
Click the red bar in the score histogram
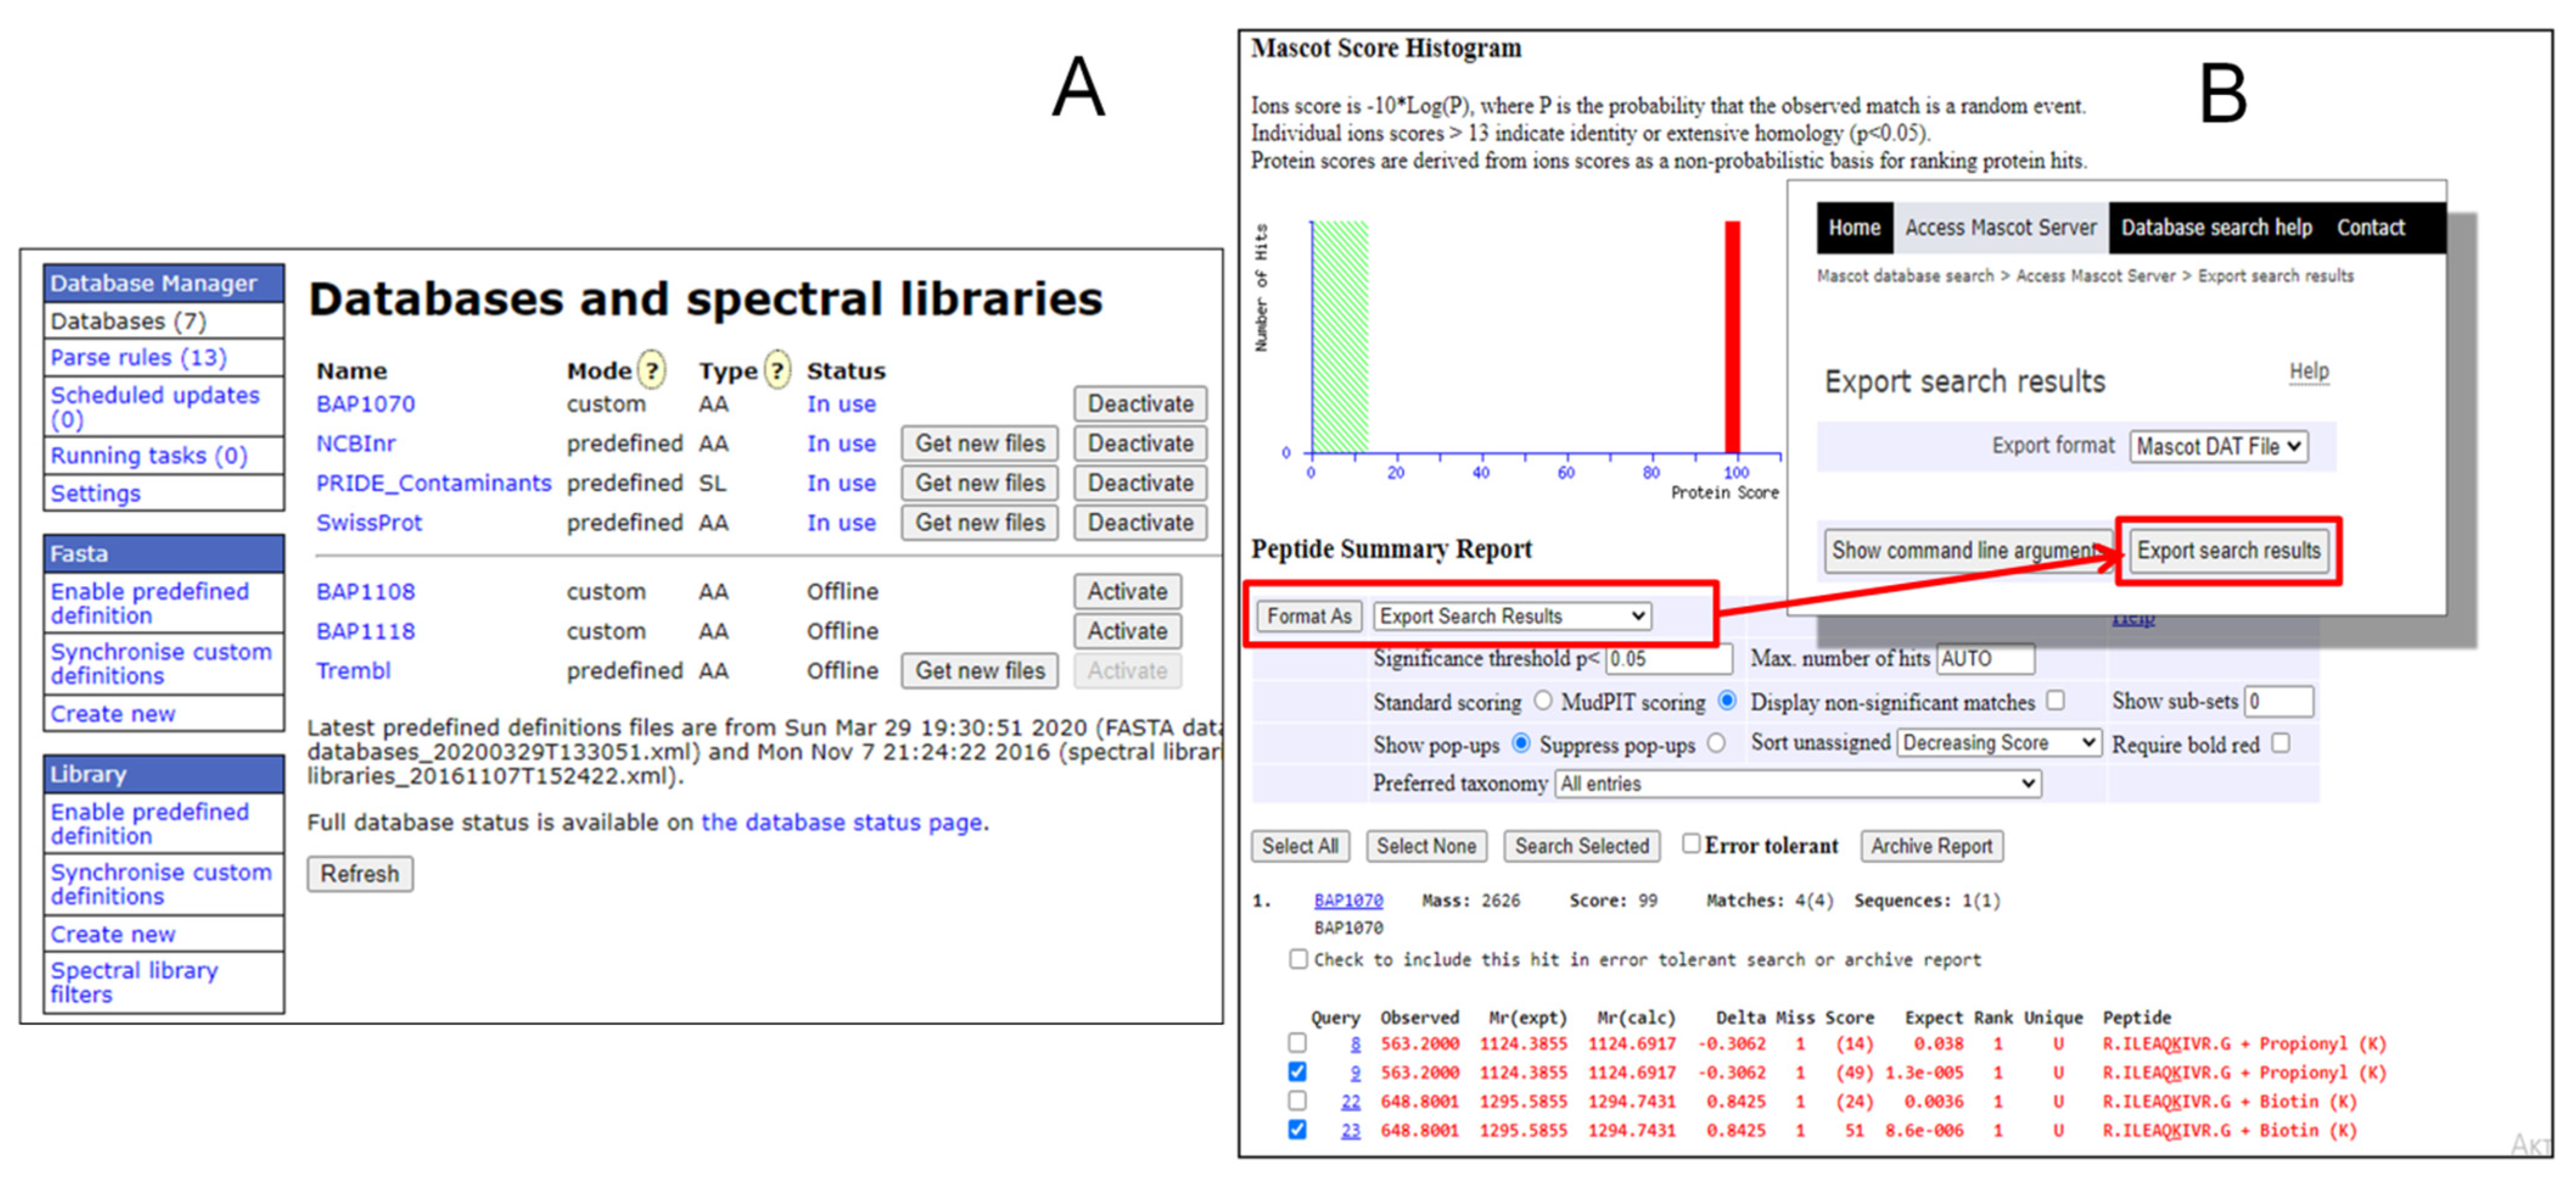click(1732, 337)
